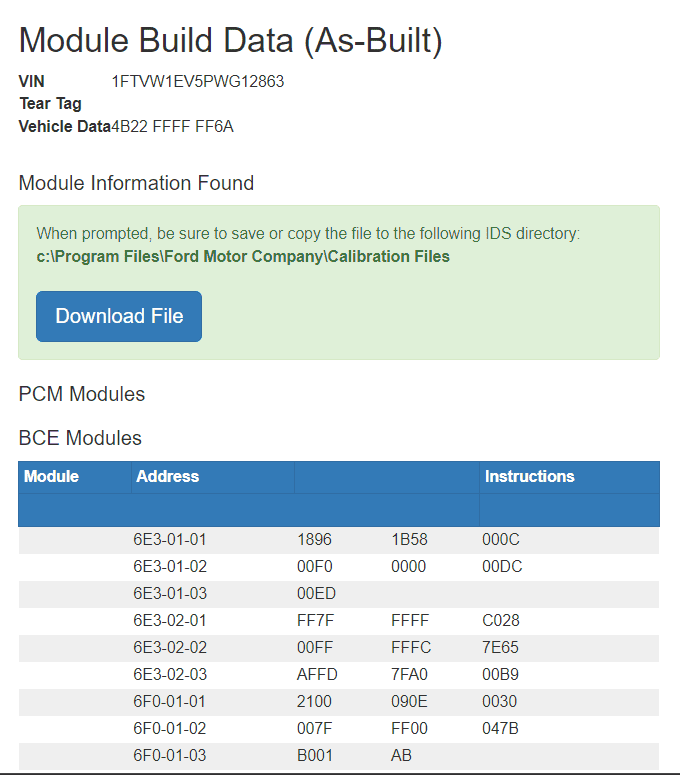
Task: Click the Instructions column header
Action: pos(529,477)
